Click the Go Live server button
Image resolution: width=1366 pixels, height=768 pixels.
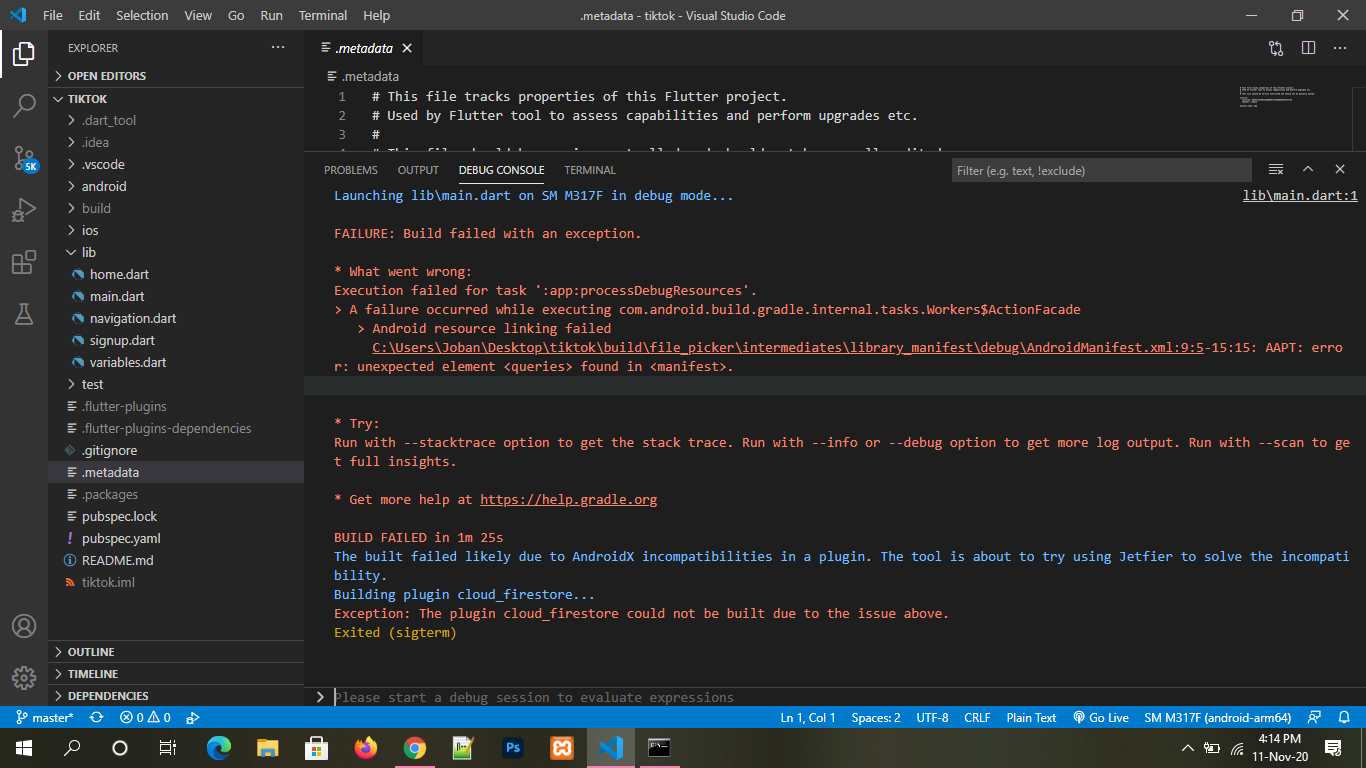click(x=1101, y=717)
